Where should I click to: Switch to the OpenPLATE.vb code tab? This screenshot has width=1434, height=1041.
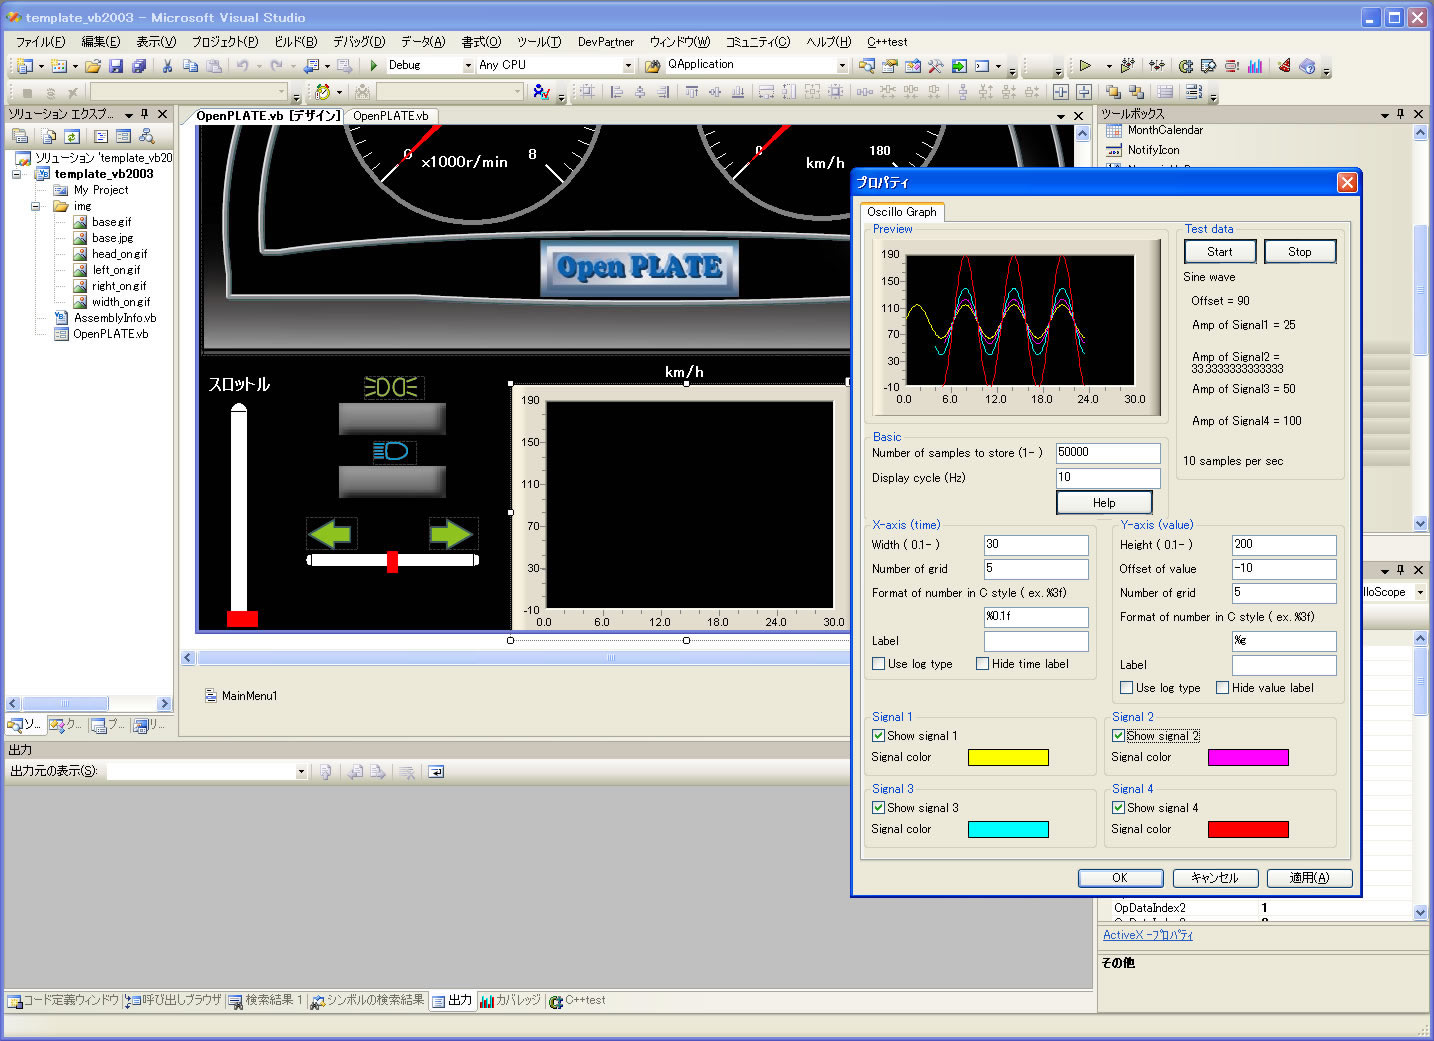pos(390,116)
